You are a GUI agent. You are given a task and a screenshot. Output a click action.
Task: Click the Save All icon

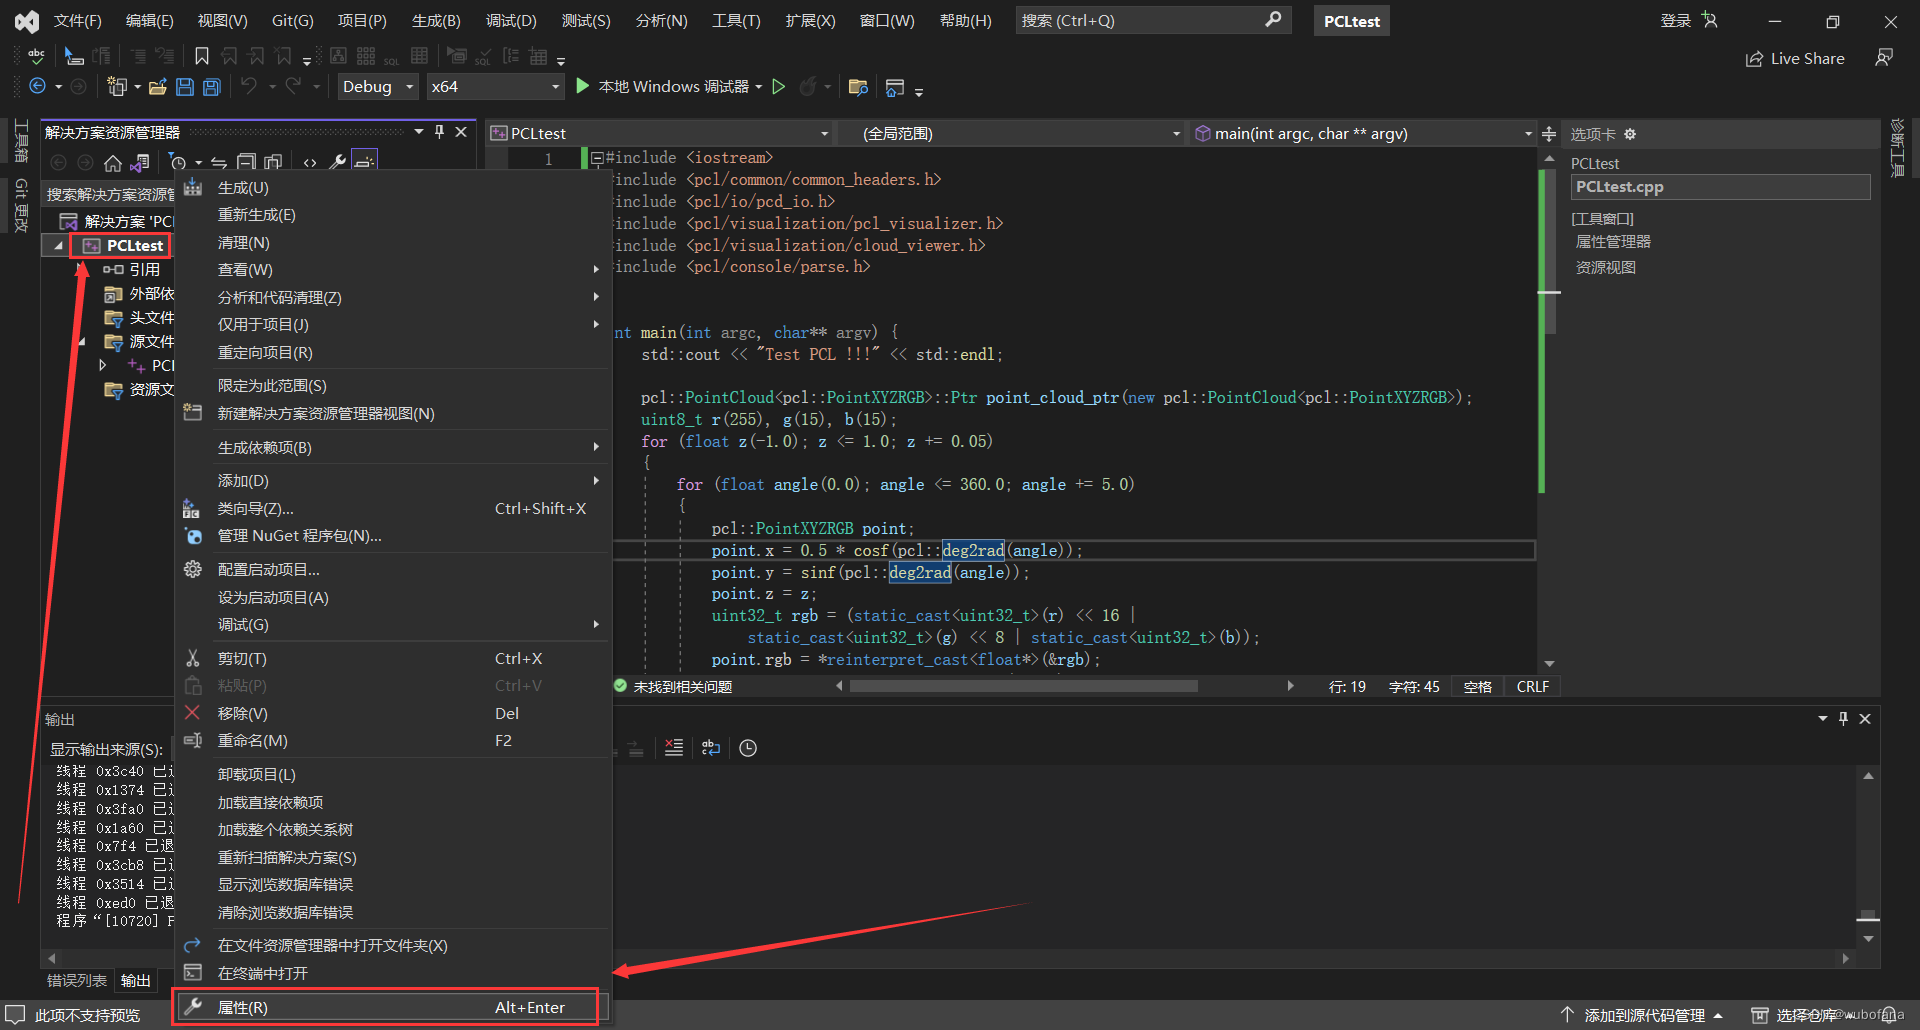(212, 87)
